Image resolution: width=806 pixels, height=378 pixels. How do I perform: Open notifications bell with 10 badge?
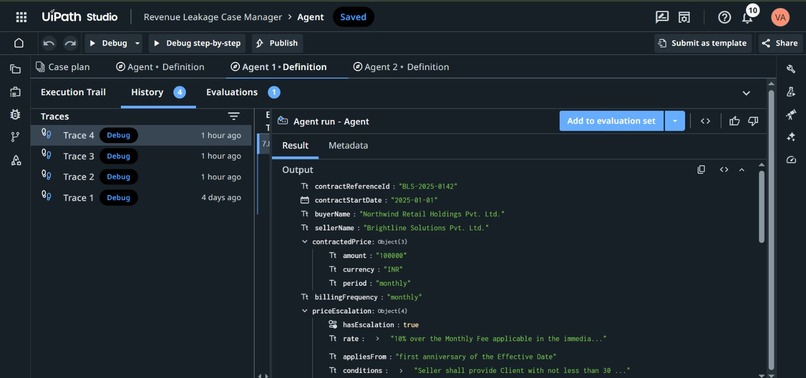747,18
